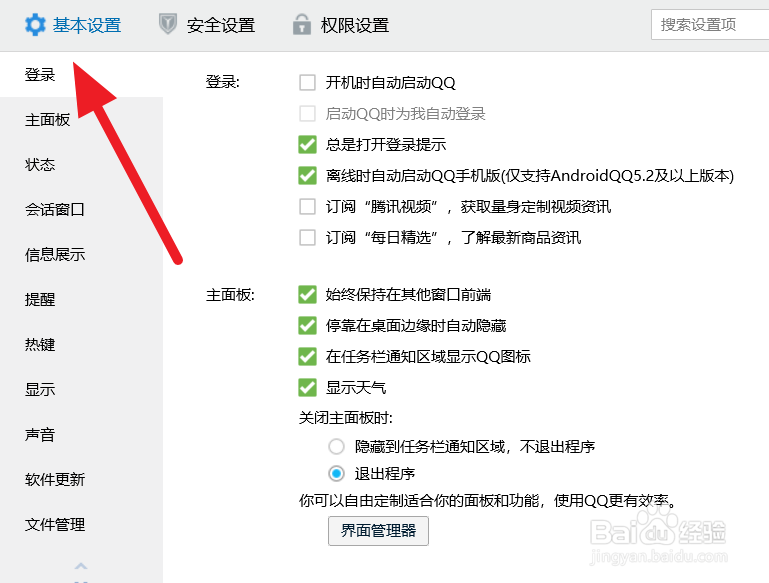This screenshot has width=769, height=583.
Task: Click the 主面板: section label
Action: [x=230, y=295]
